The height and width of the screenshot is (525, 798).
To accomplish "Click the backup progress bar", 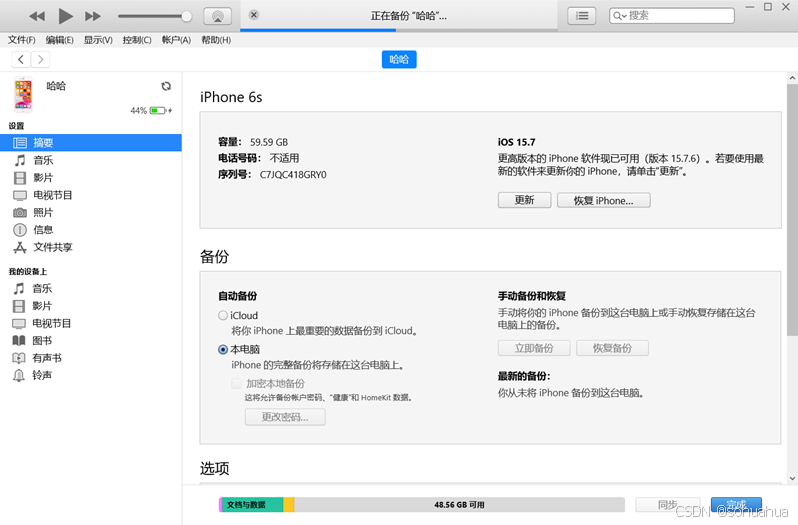I will [x=398, y=30].
